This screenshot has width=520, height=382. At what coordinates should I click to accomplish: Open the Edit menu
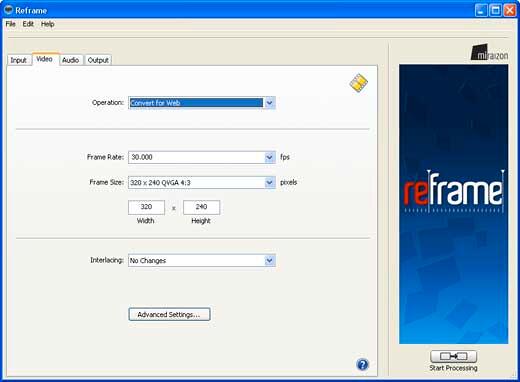pos(28,24)
